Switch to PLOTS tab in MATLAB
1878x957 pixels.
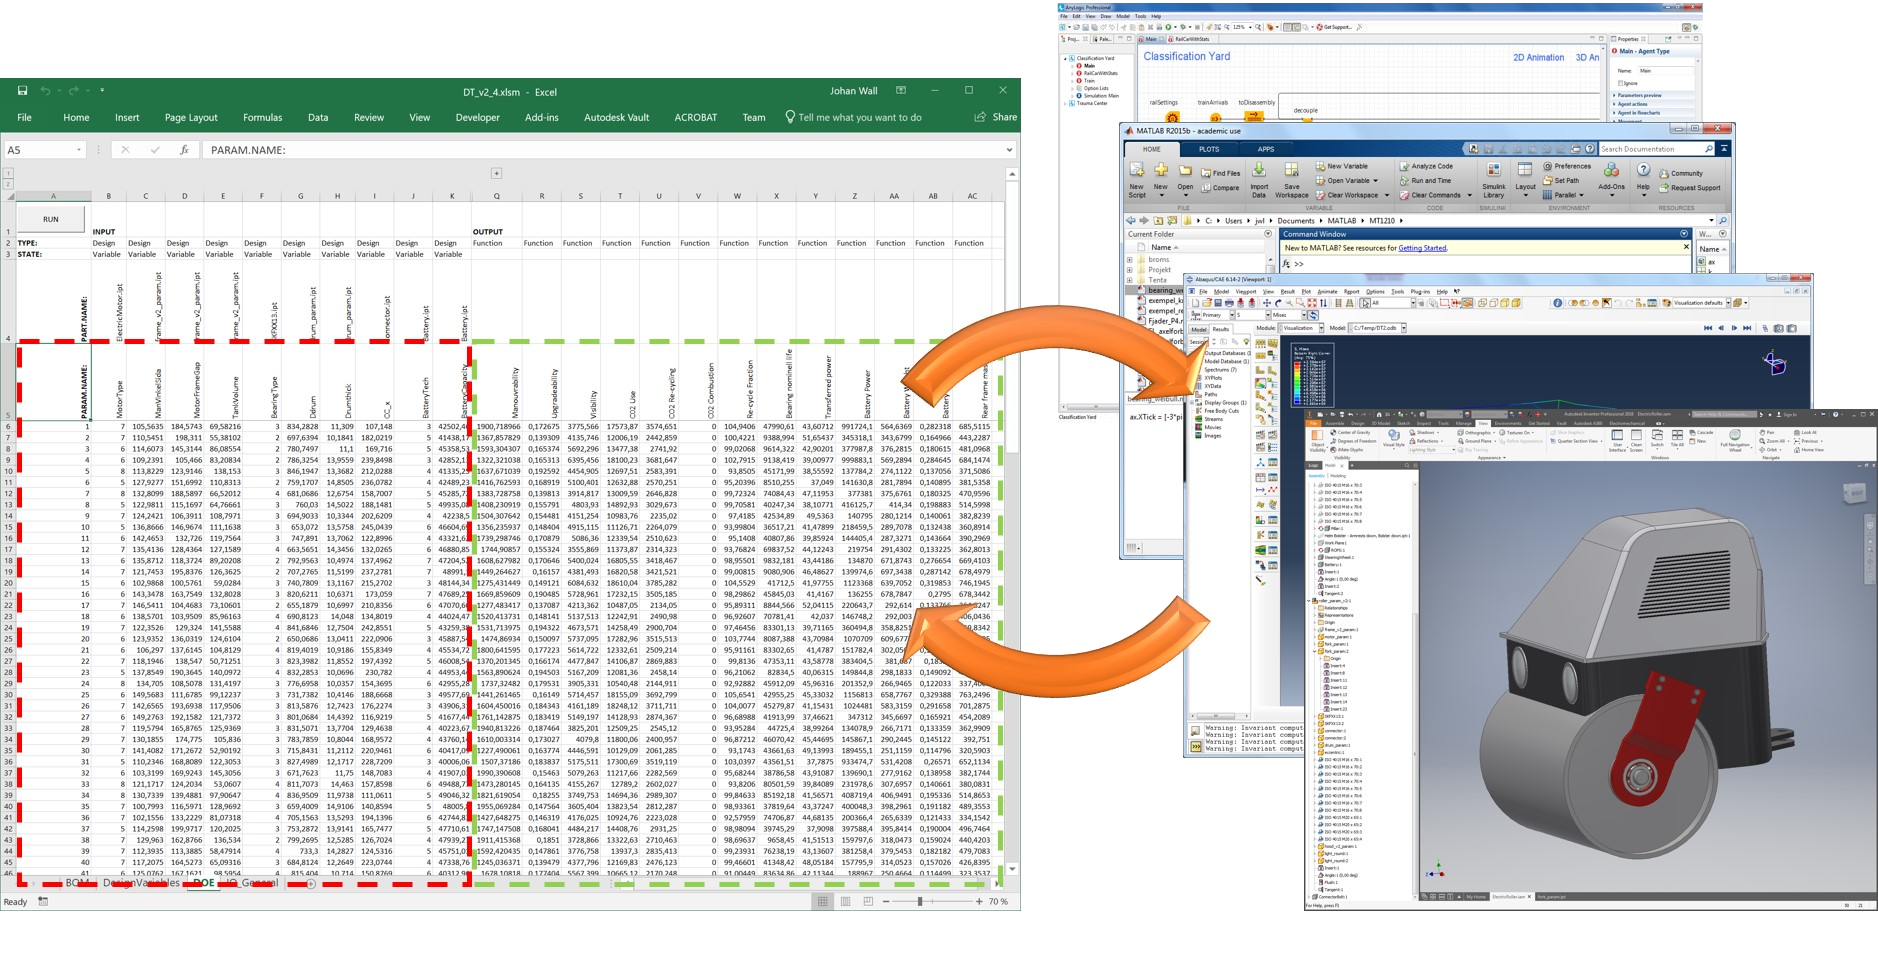coord(1209,149)
